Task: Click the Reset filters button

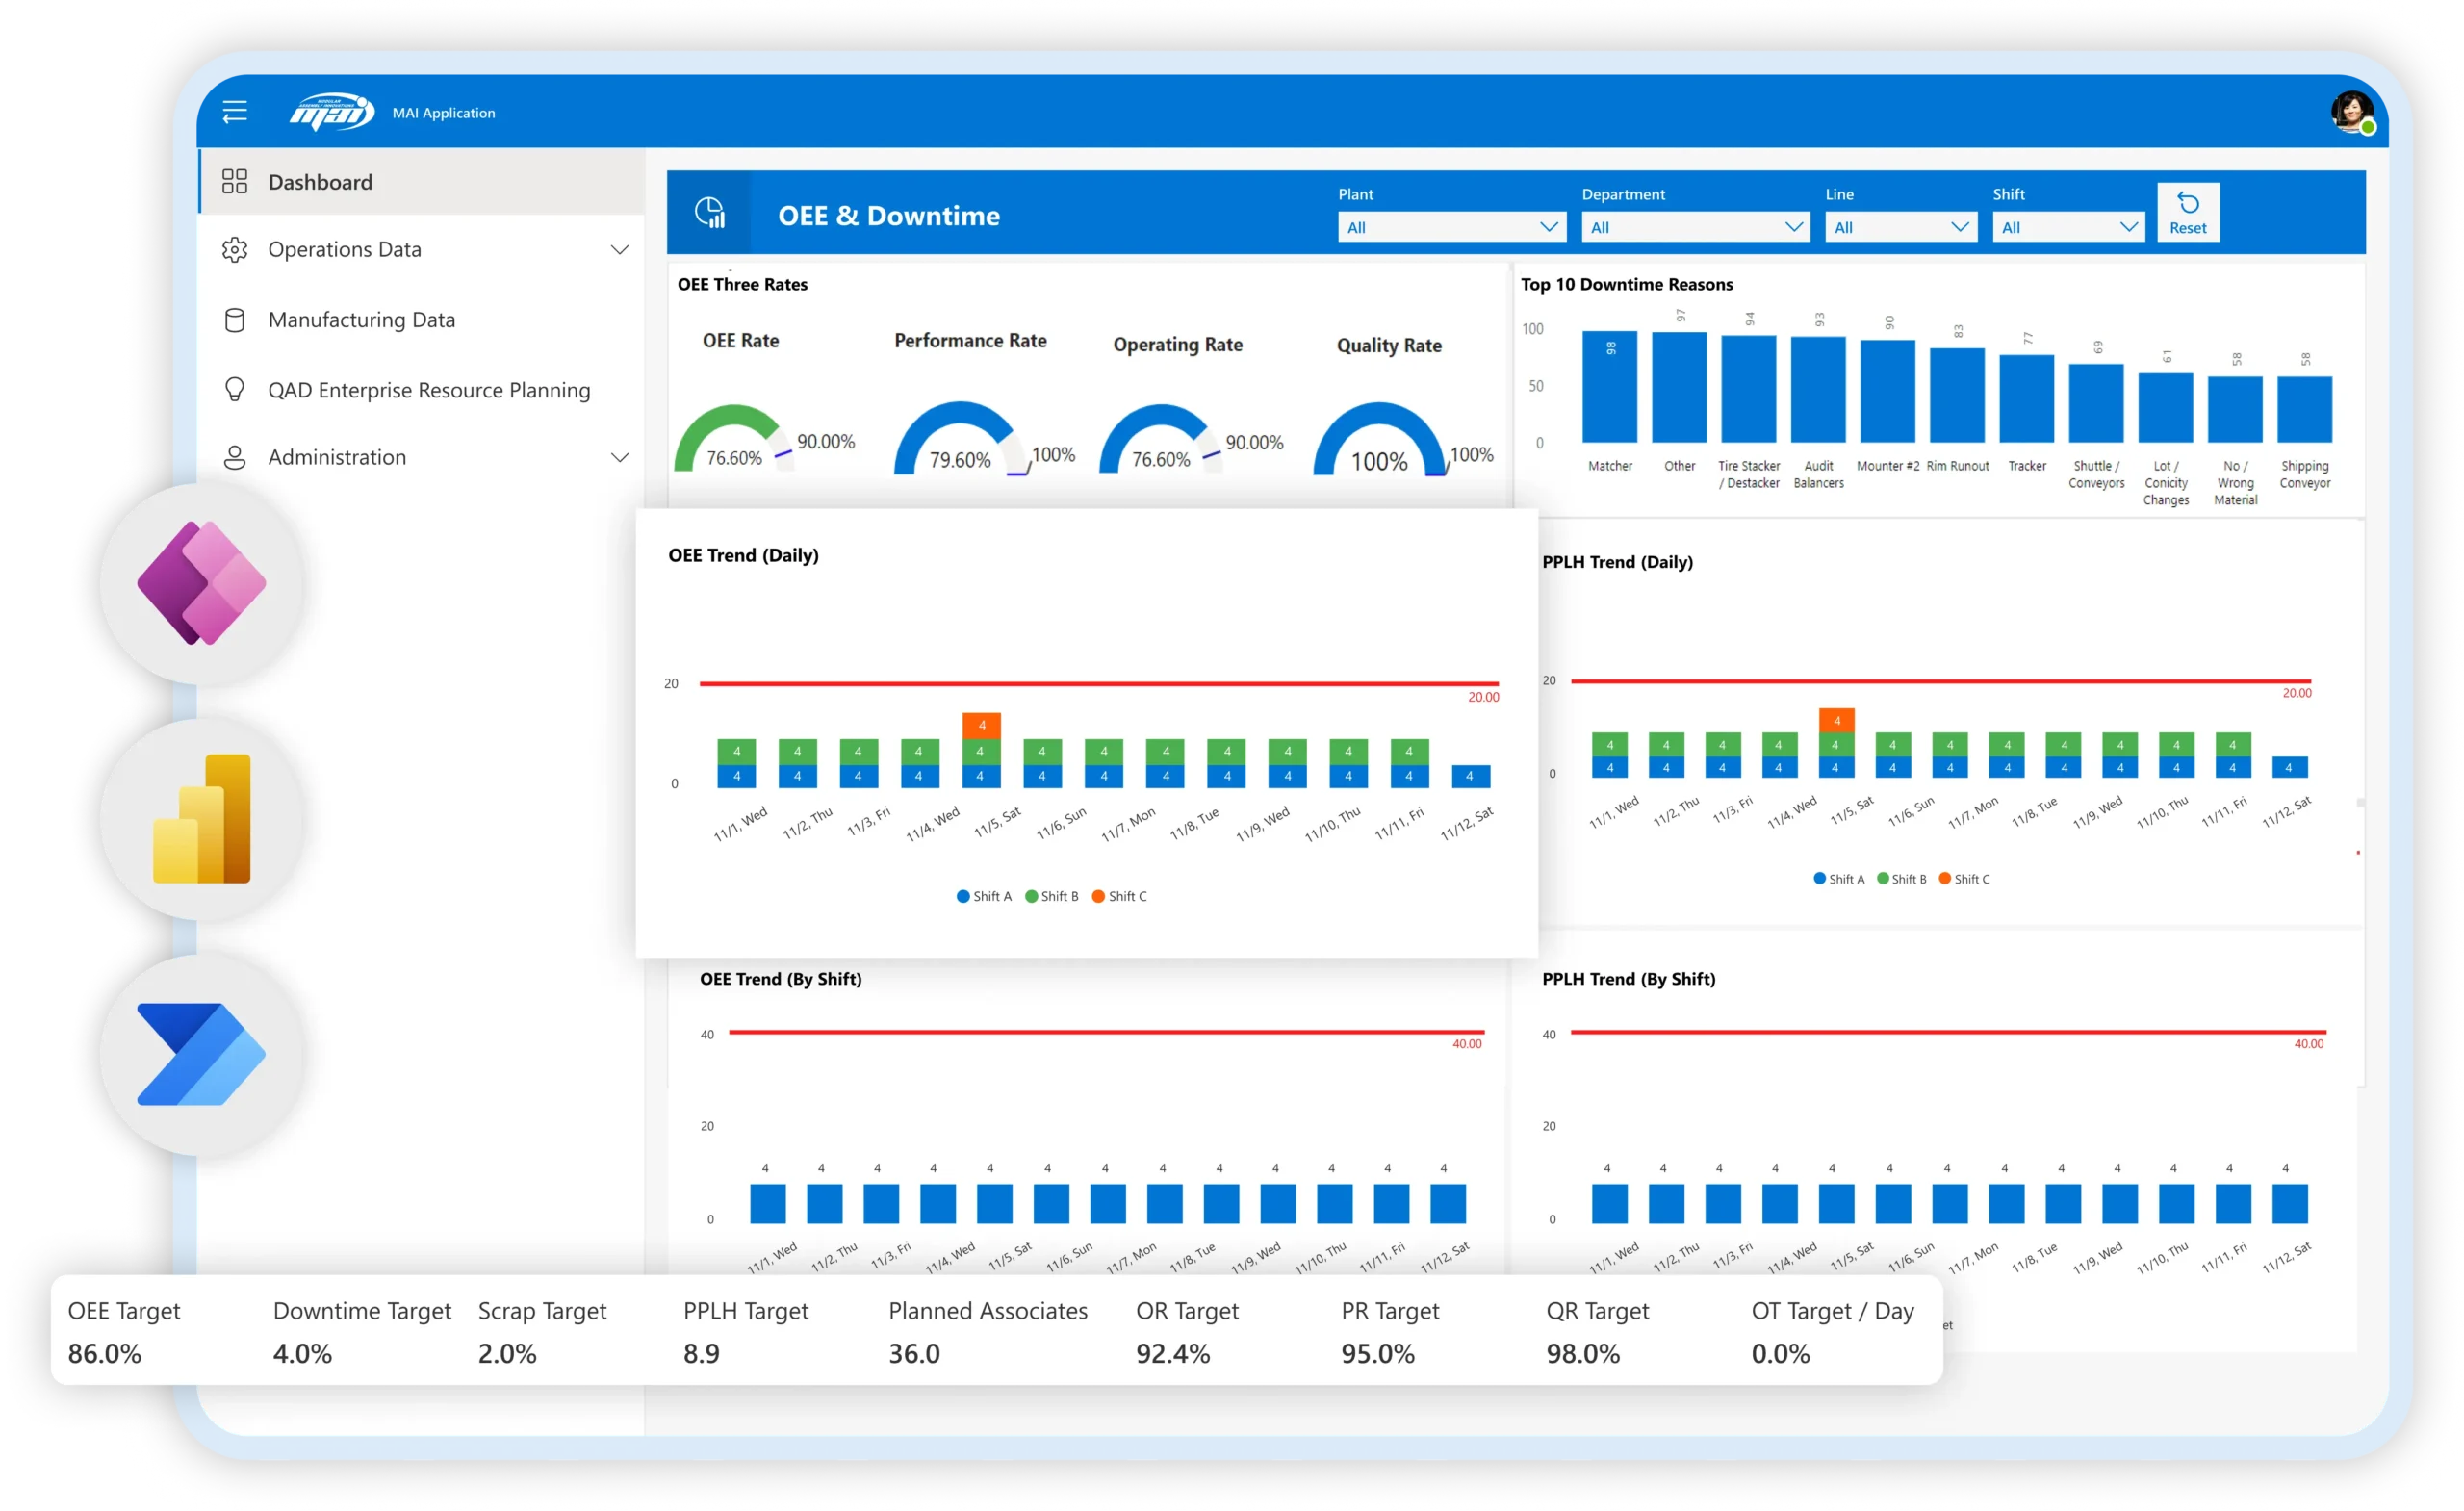Action: (x=2188, y=213)
